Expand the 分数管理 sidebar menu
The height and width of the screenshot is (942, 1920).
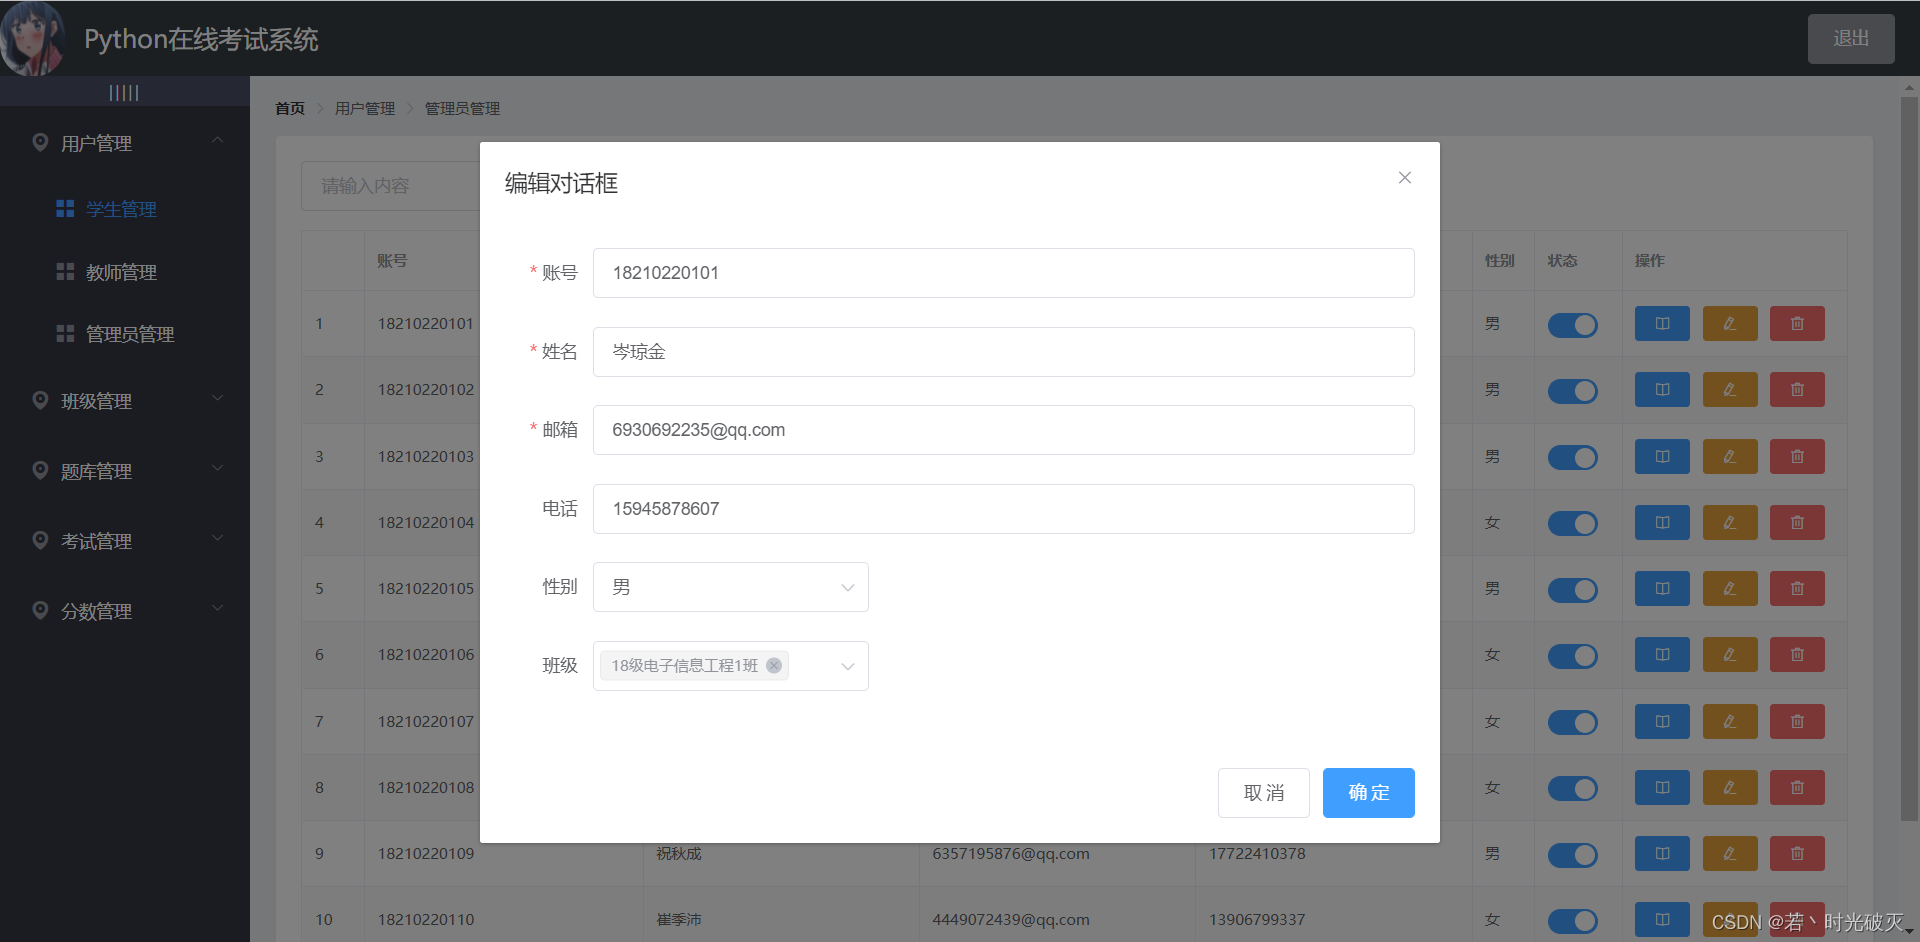click(x=125, y=611)
